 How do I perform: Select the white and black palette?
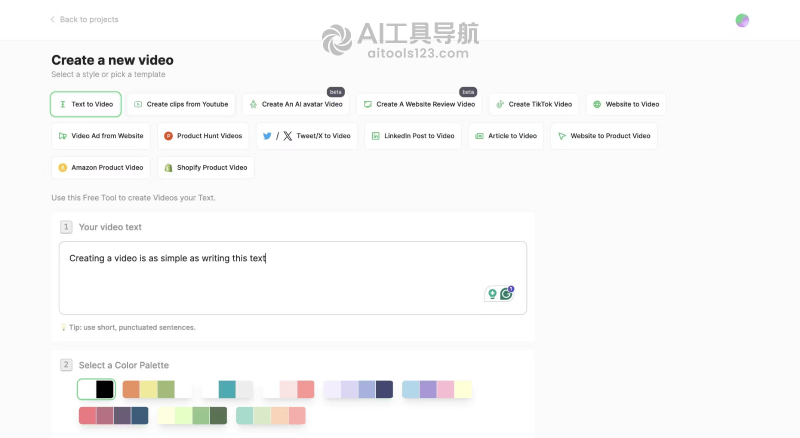pyautogui.click(x=96, y=390)
